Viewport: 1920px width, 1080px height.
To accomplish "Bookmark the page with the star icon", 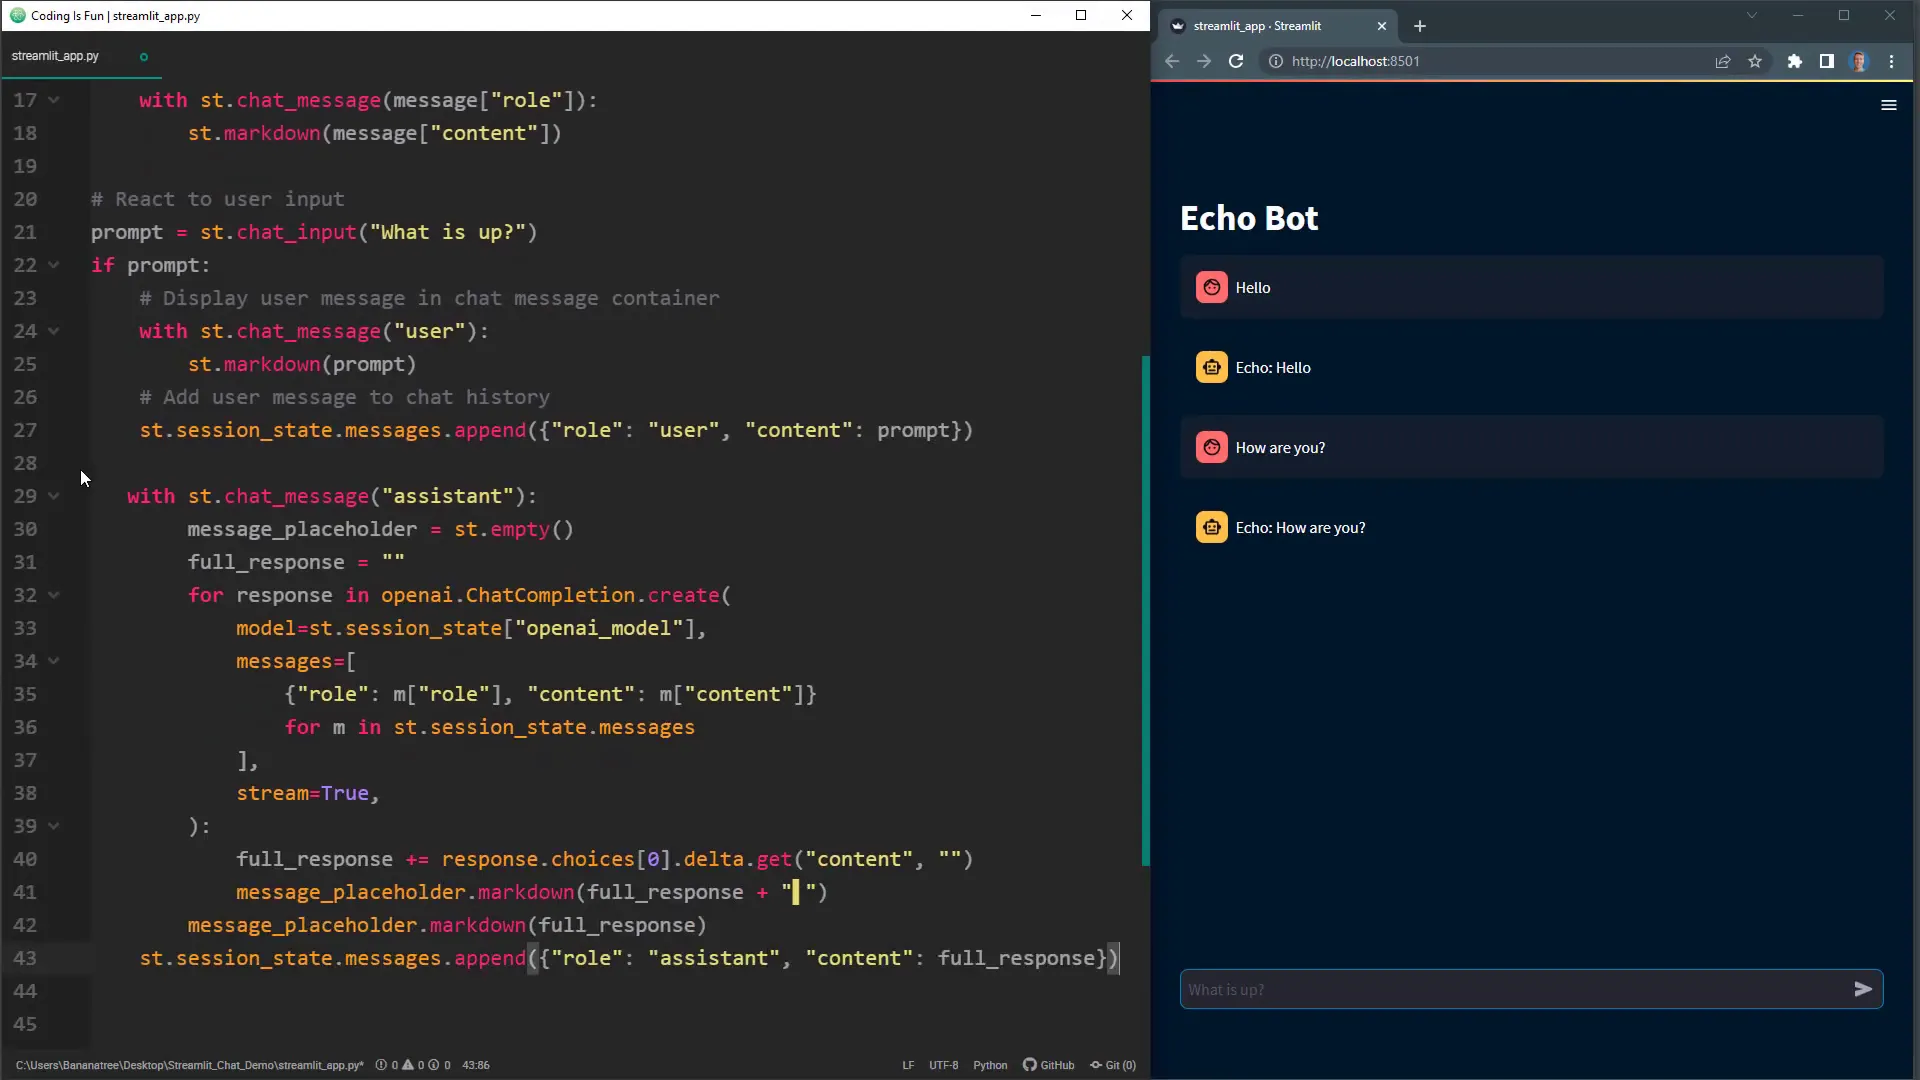I will 1756,61.
